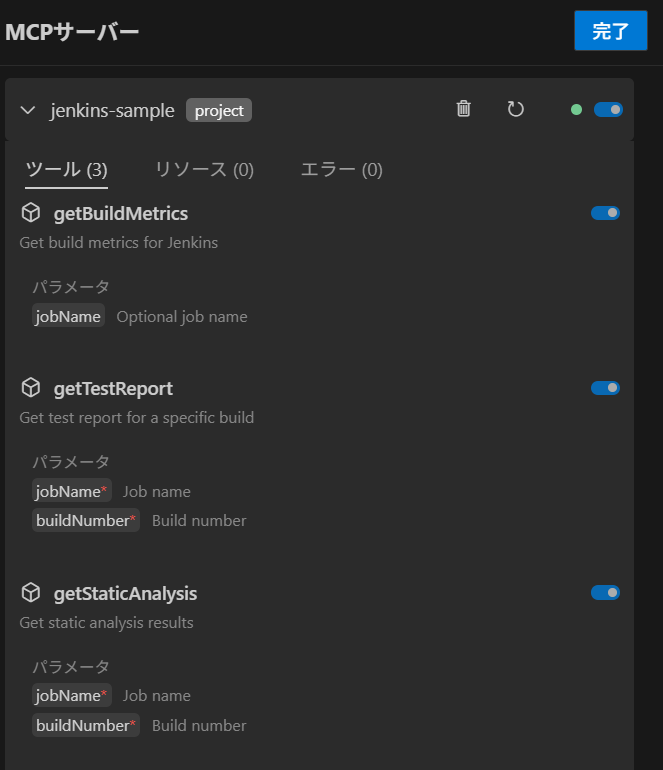Refresh the jenkins-sample server connection

[515, 109]
